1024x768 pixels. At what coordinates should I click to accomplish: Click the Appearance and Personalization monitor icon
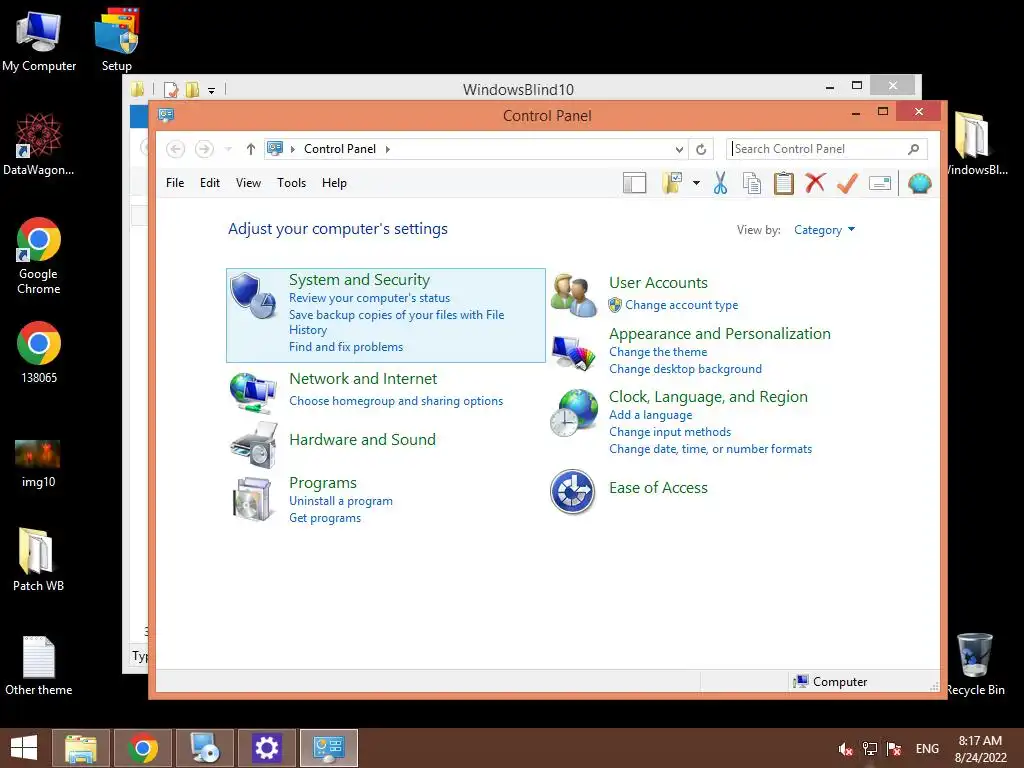coord(573,353)
